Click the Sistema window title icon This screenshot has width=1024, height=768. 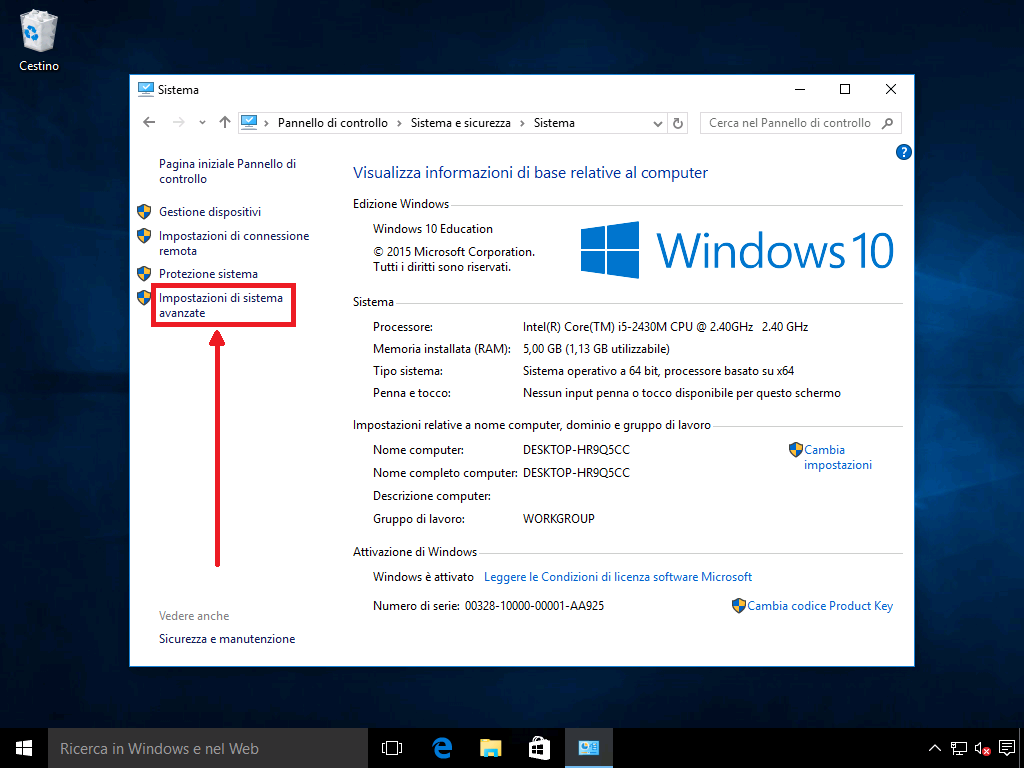(146, 89)
